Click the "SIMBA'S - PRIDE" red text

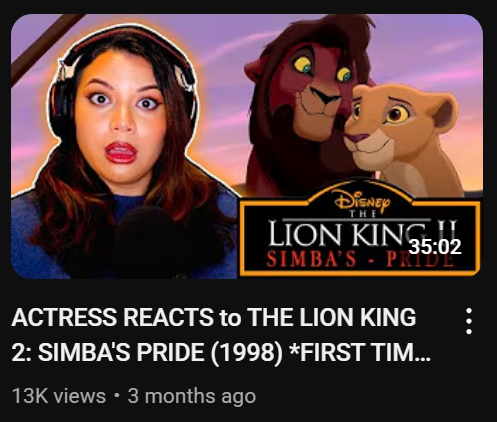(x=360, y=259)
